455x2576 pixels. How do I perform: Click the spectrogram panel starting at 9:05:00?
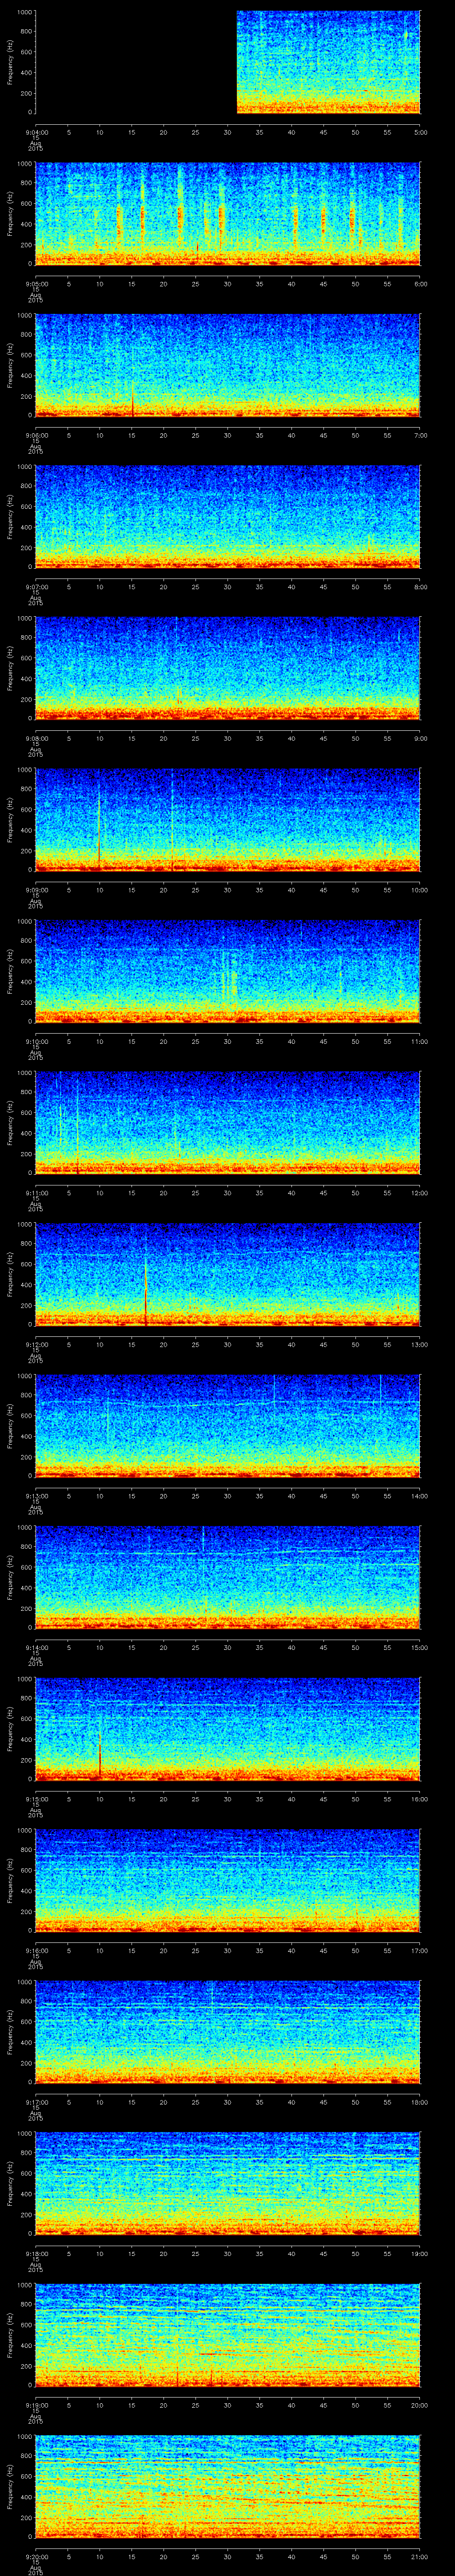pyautogui.click(x=228, y=214)
